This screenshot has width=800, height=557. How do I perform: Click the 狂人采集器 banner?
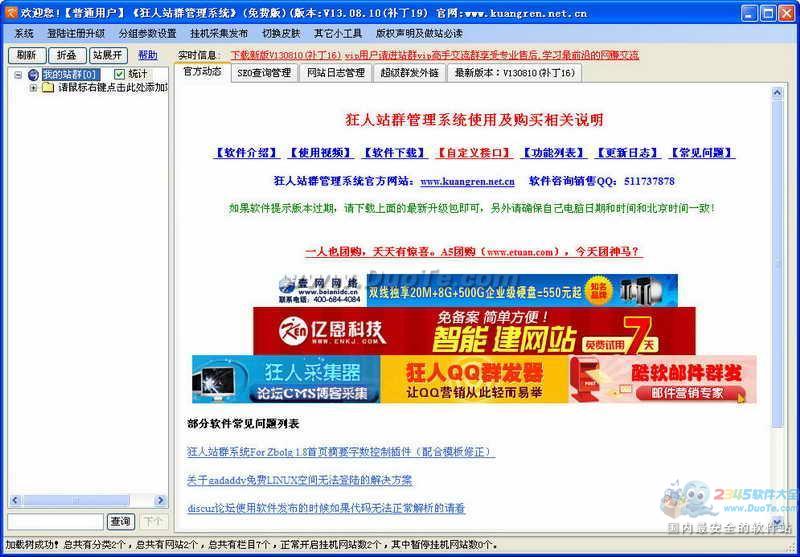(x=286, y=379)
